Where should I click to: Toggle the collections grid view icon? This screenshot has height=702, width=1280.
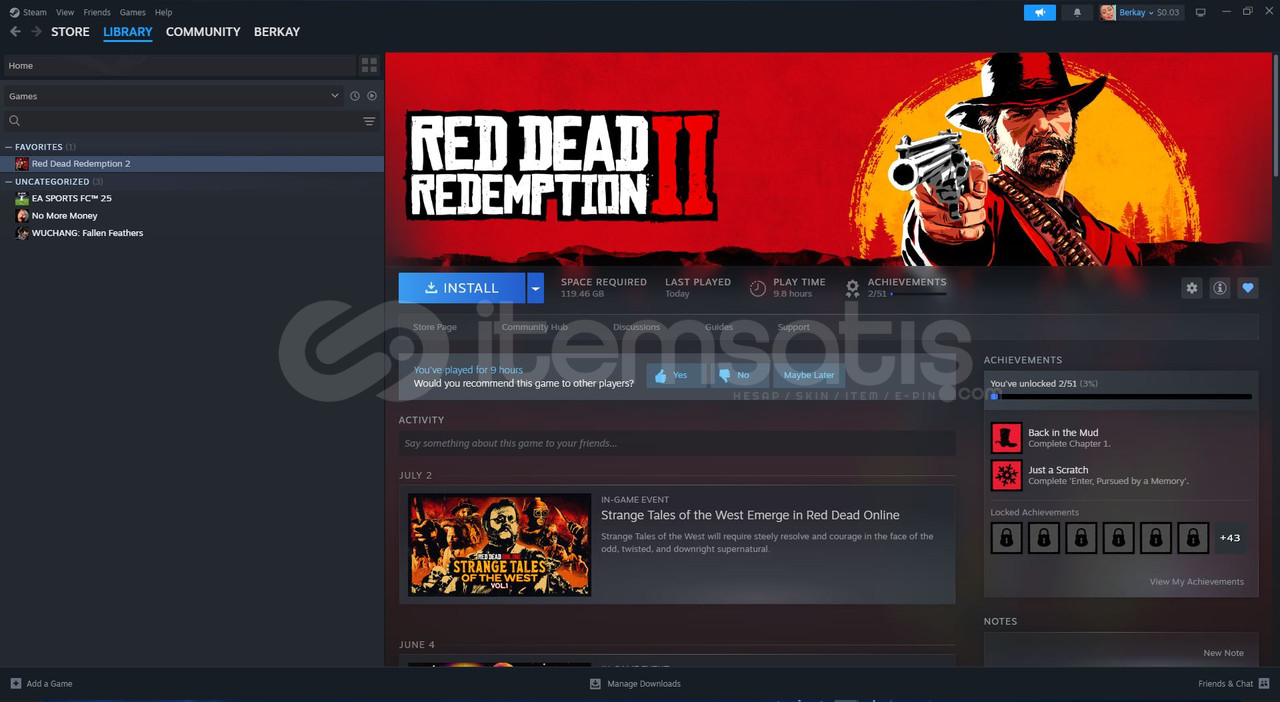pos(369,65)
